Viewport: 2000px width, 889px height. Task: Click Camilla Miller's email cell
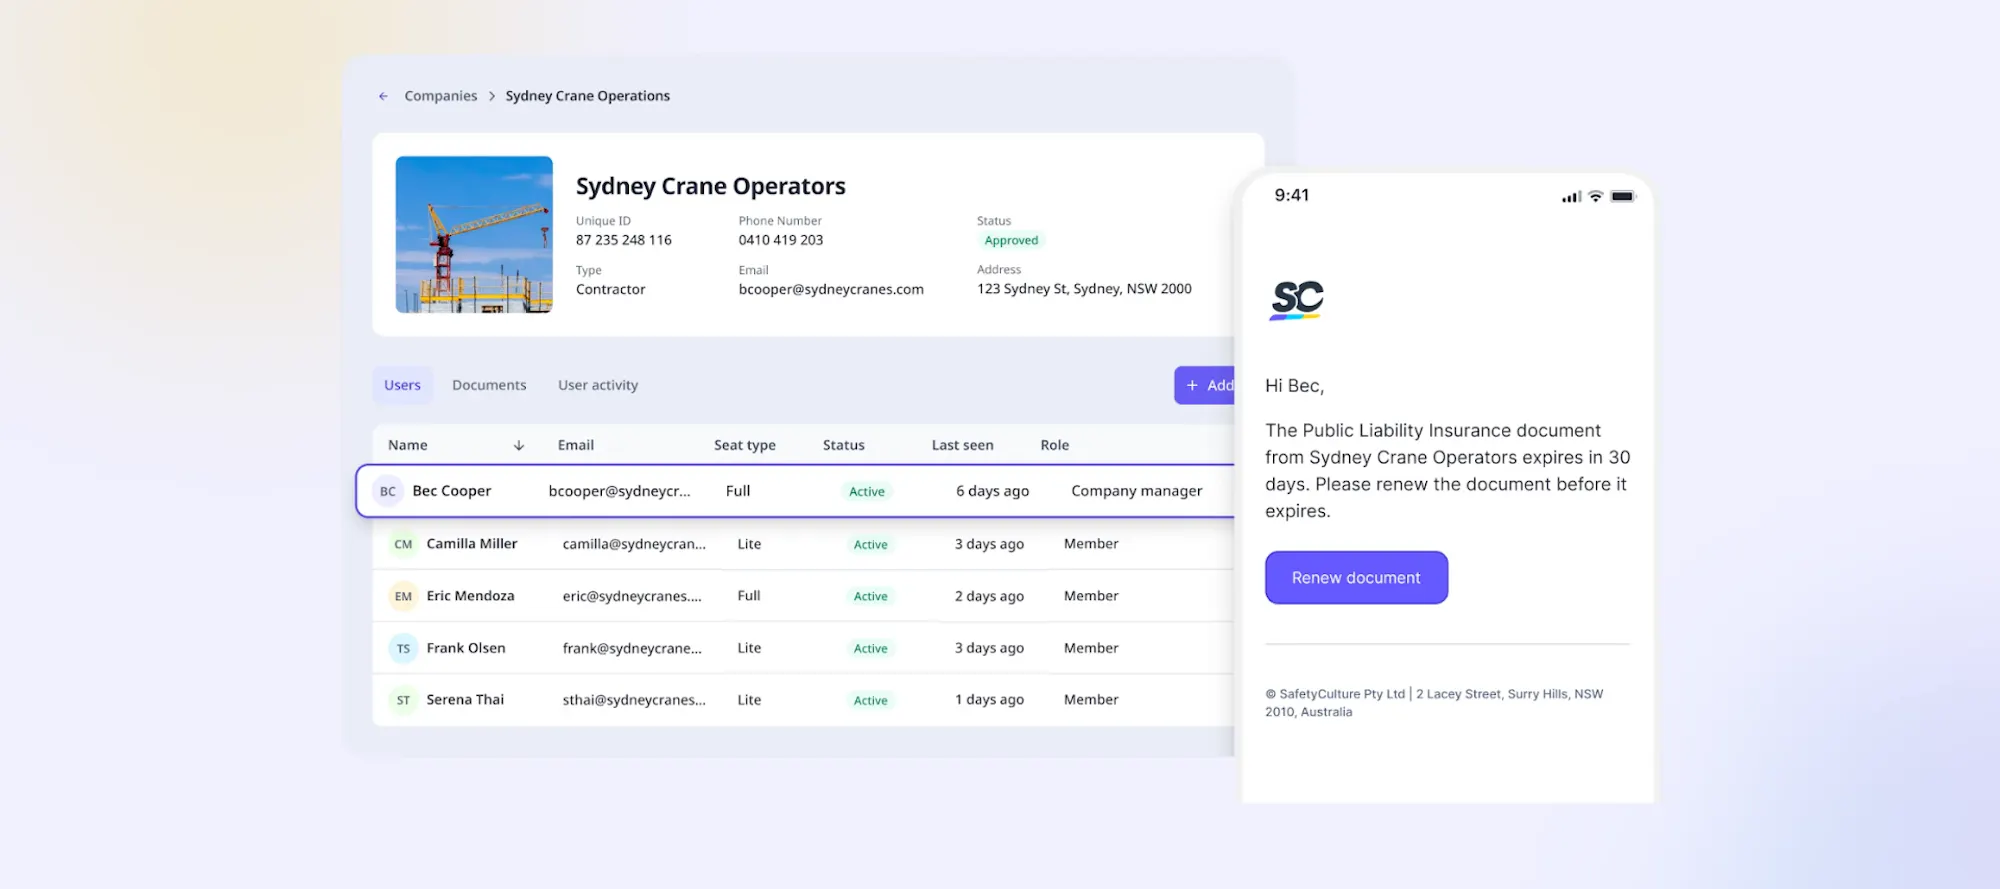(x=634, y=544)
